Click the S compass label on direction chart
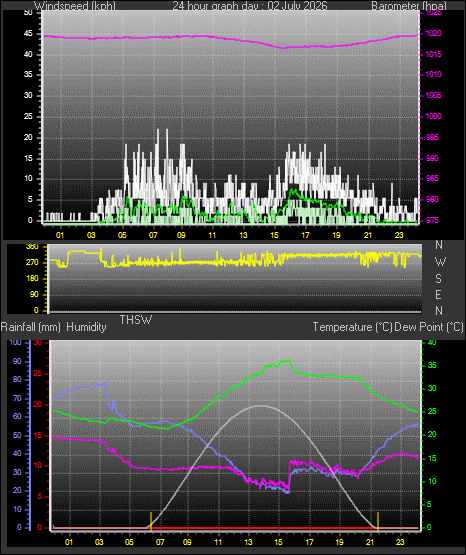Screen dimensions: 466x555 tap(439, 279)
